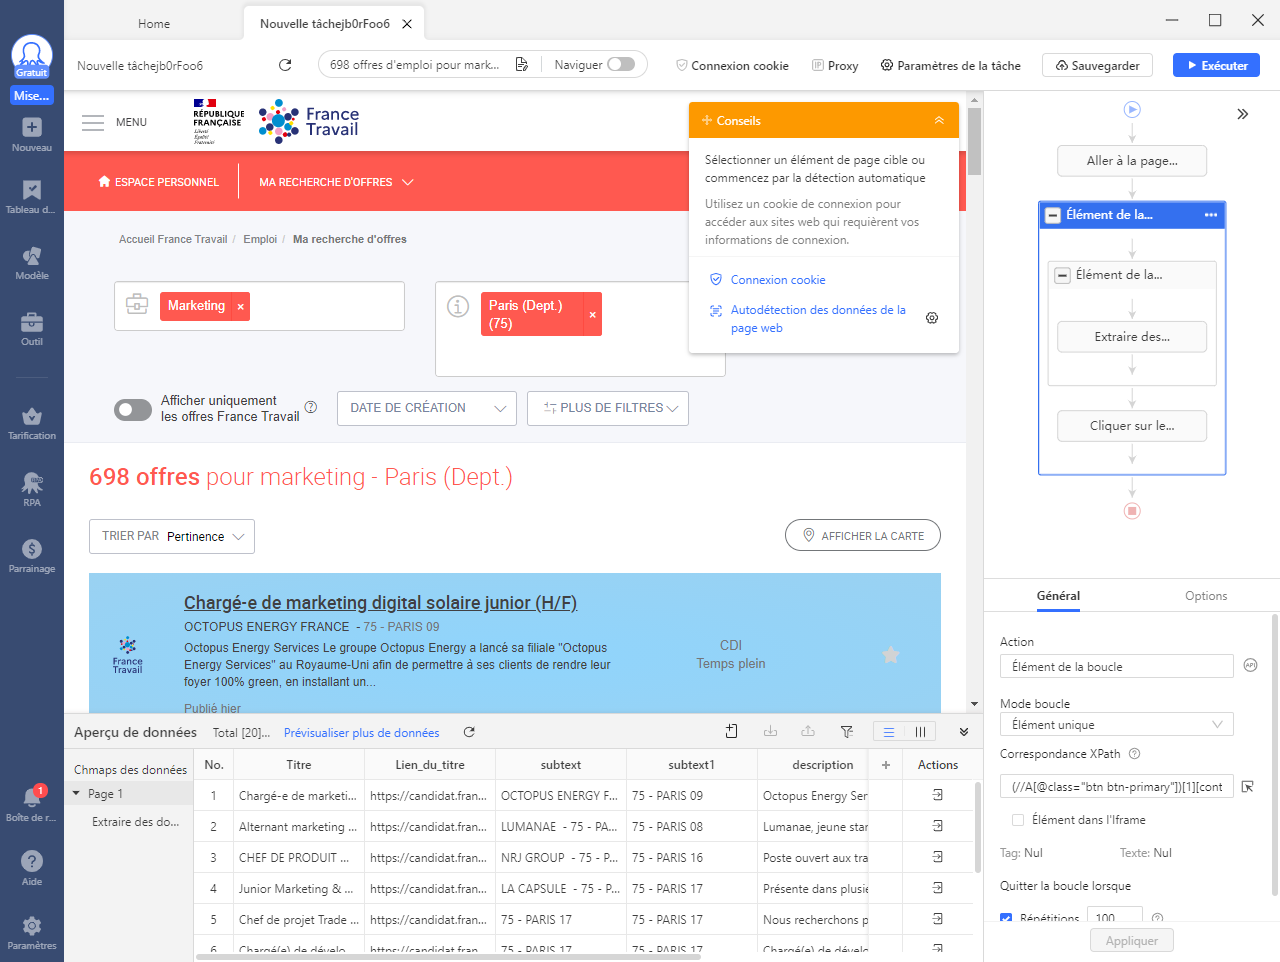Click Autodétection des données link

(818, 319)
